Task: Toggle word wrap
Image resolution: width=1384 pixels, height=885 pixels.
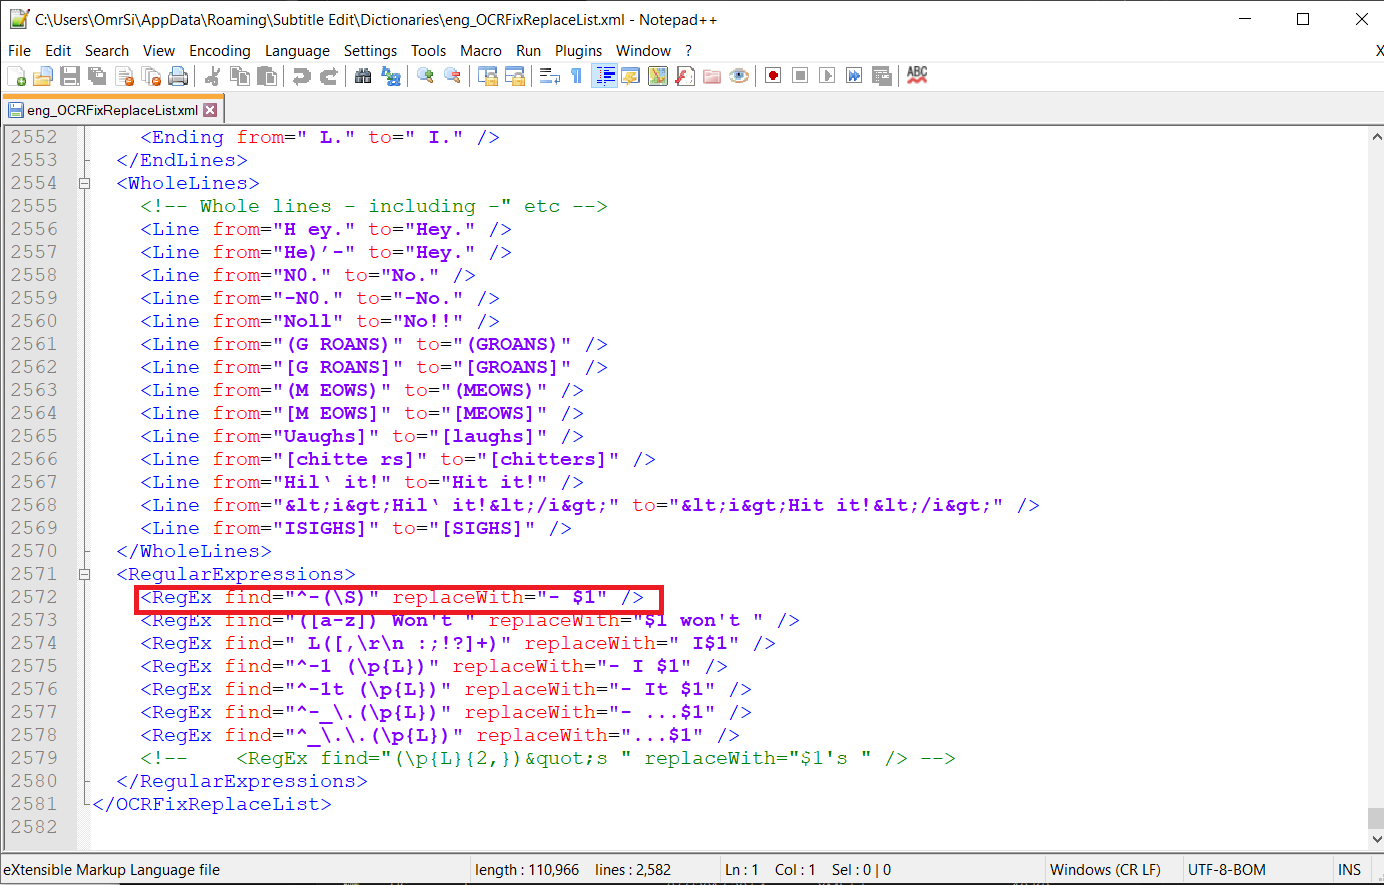Action: click(549, 75)
